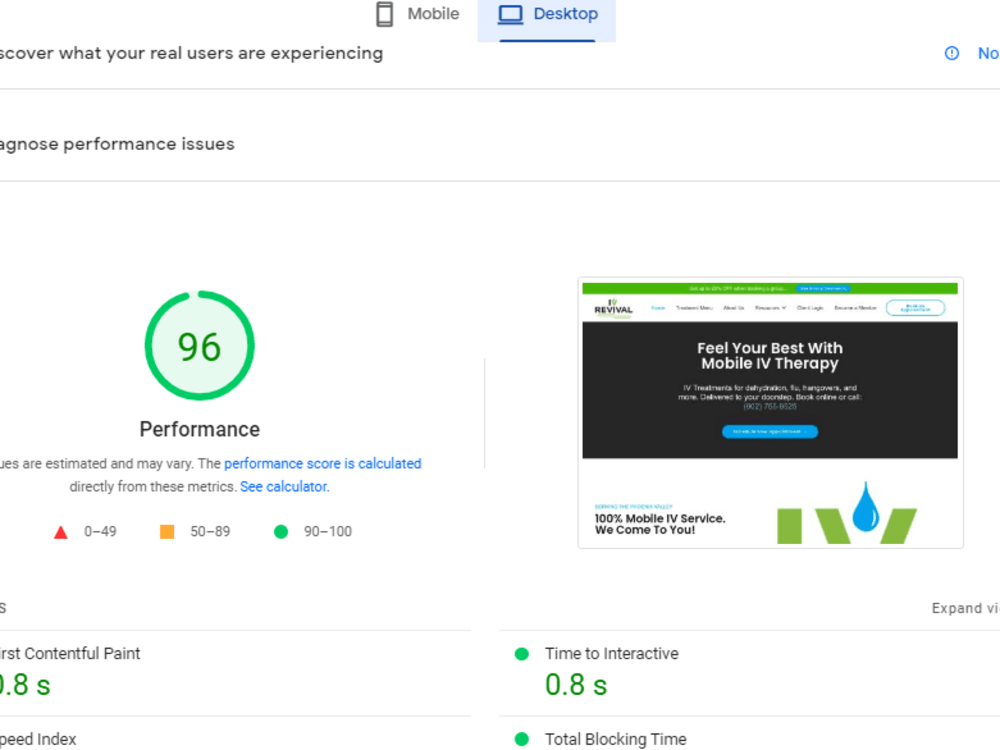Expand the metrics view
The height and width of the screenshot is (750, 1000).
[965, 608]
